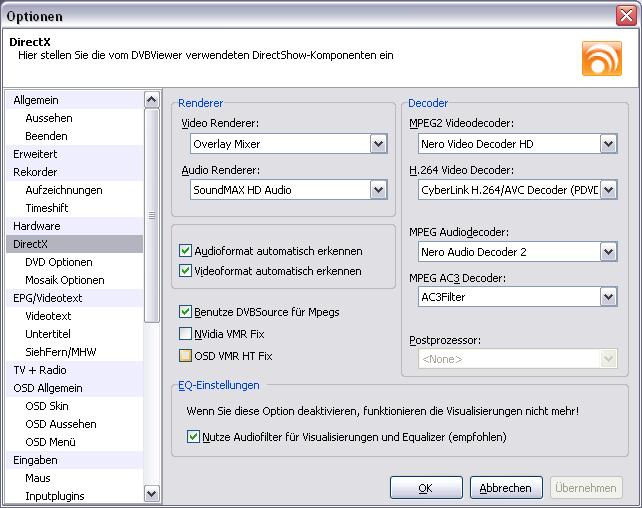
Task: Select TV + Radio in the sidebar
Action: coord(75,370)
